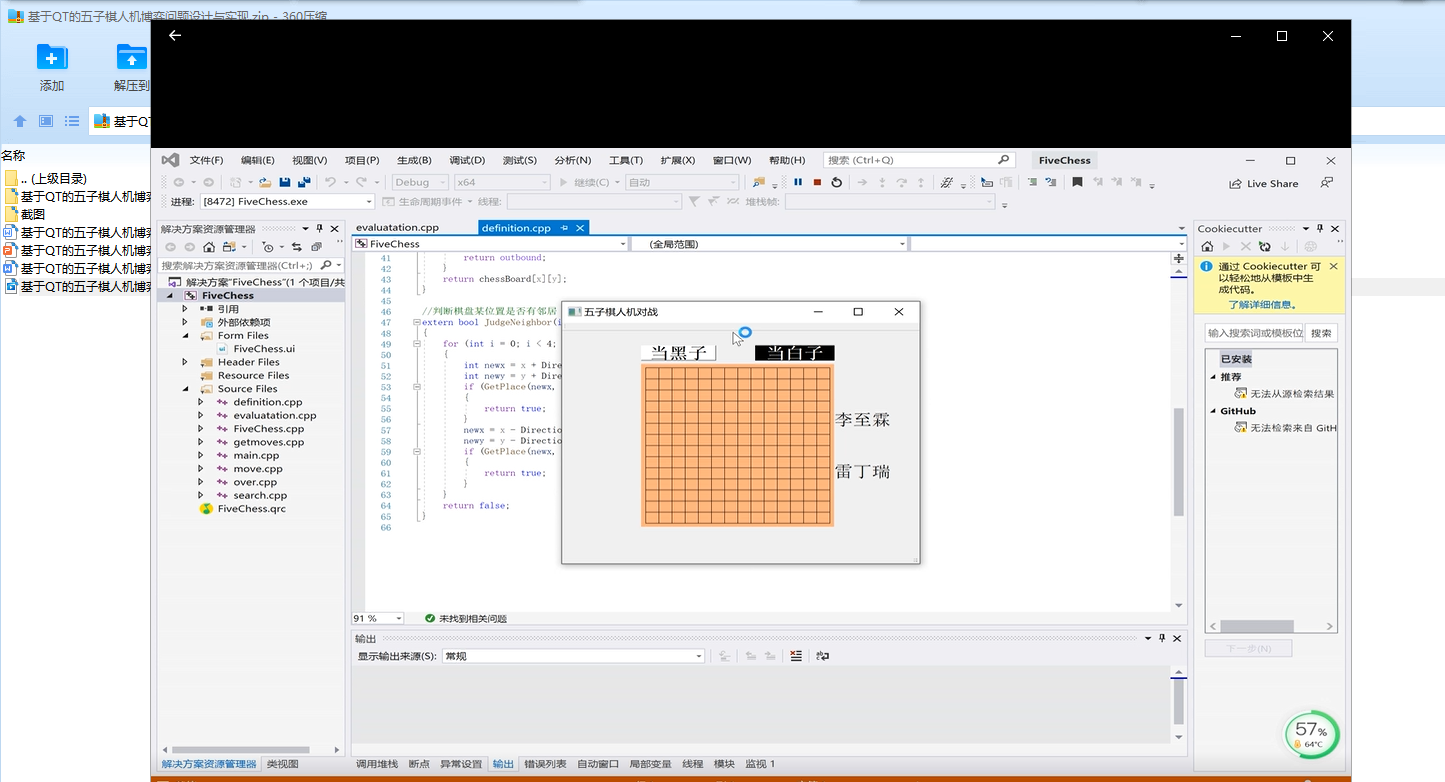Click the search magnifier in Ctrl+Q box

click(x=1004, y=160)
